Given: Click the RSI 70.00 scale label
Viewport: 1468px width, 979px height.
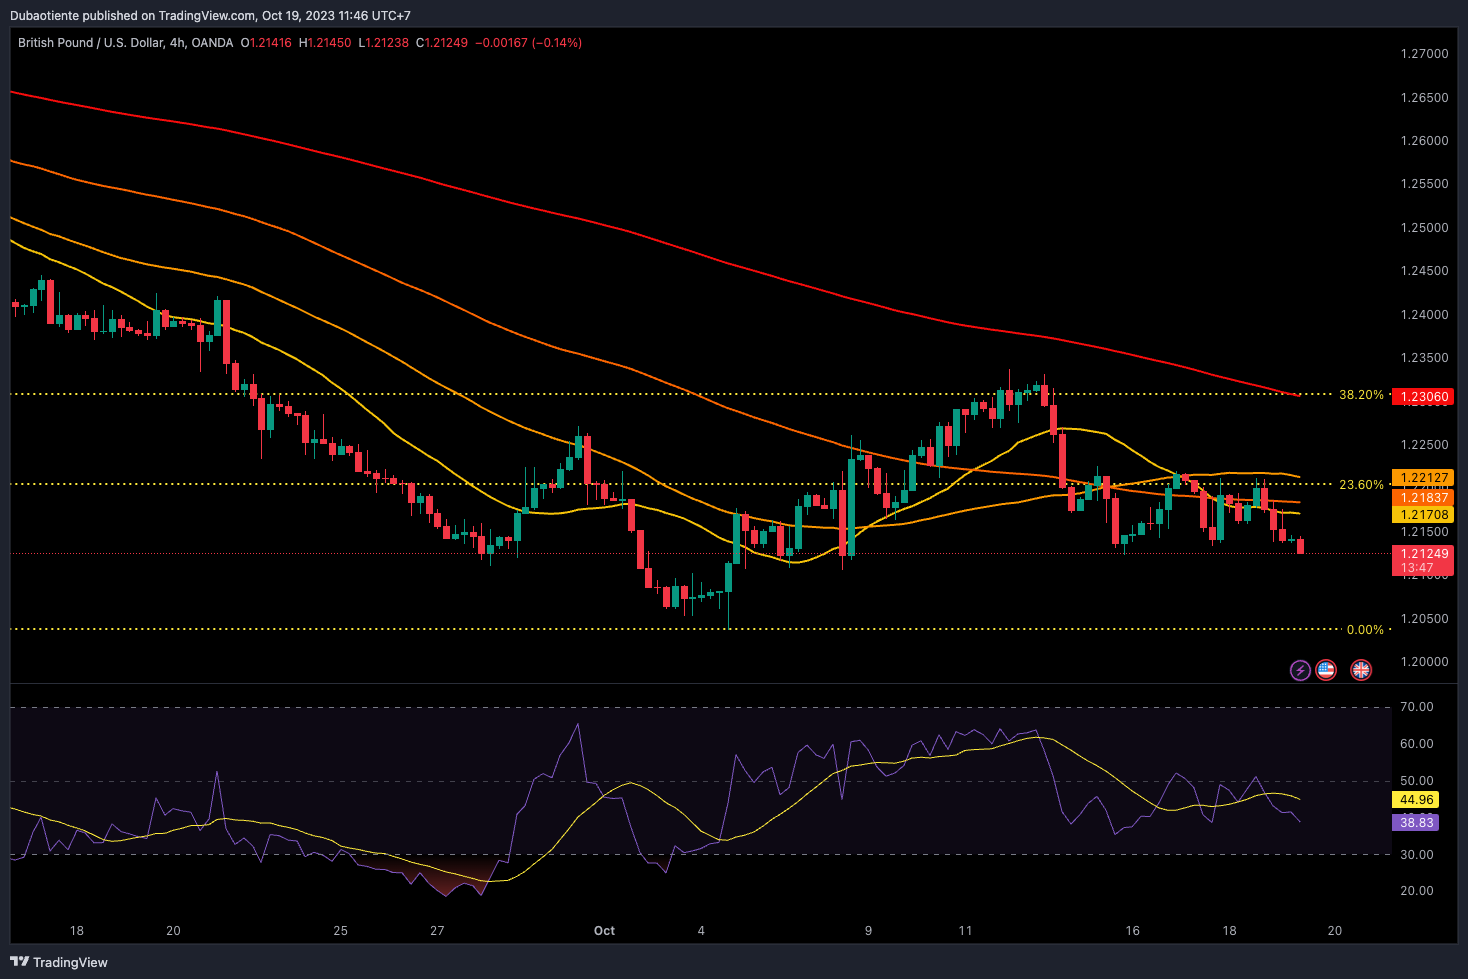Looking at the screenshot, I should pyautogui.click(x=1417, y=707).
